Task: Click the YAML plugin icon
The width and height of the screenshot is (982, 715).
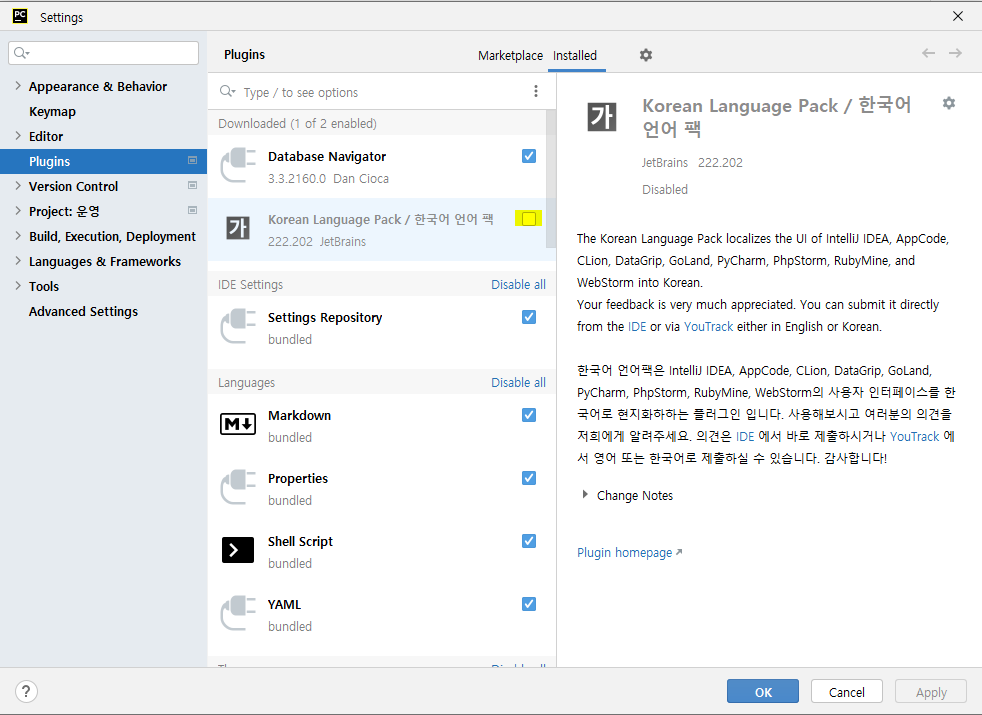Action: [x=238, y=614]
